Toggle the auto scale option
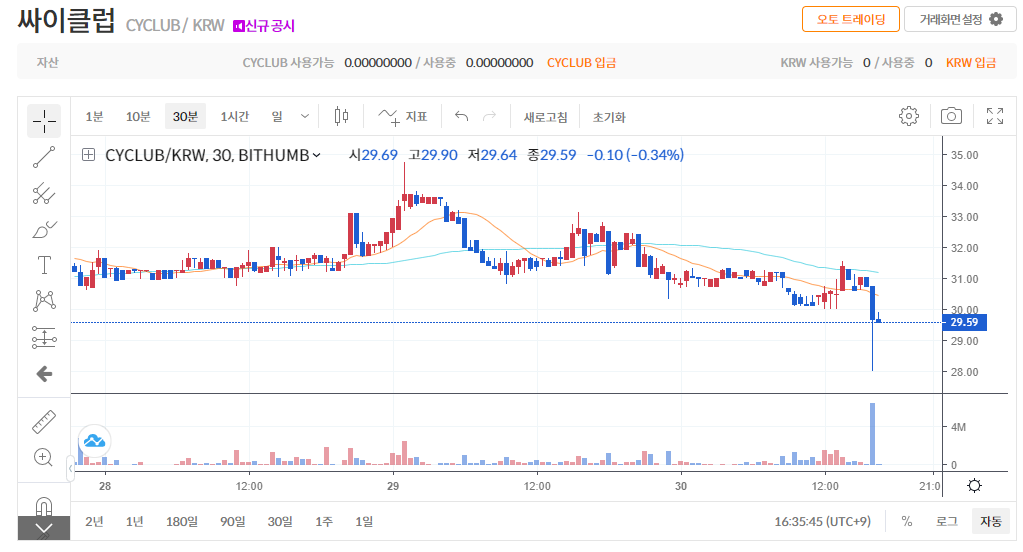The width and height of the screenshot is (1023, 552). pos(990,521)
